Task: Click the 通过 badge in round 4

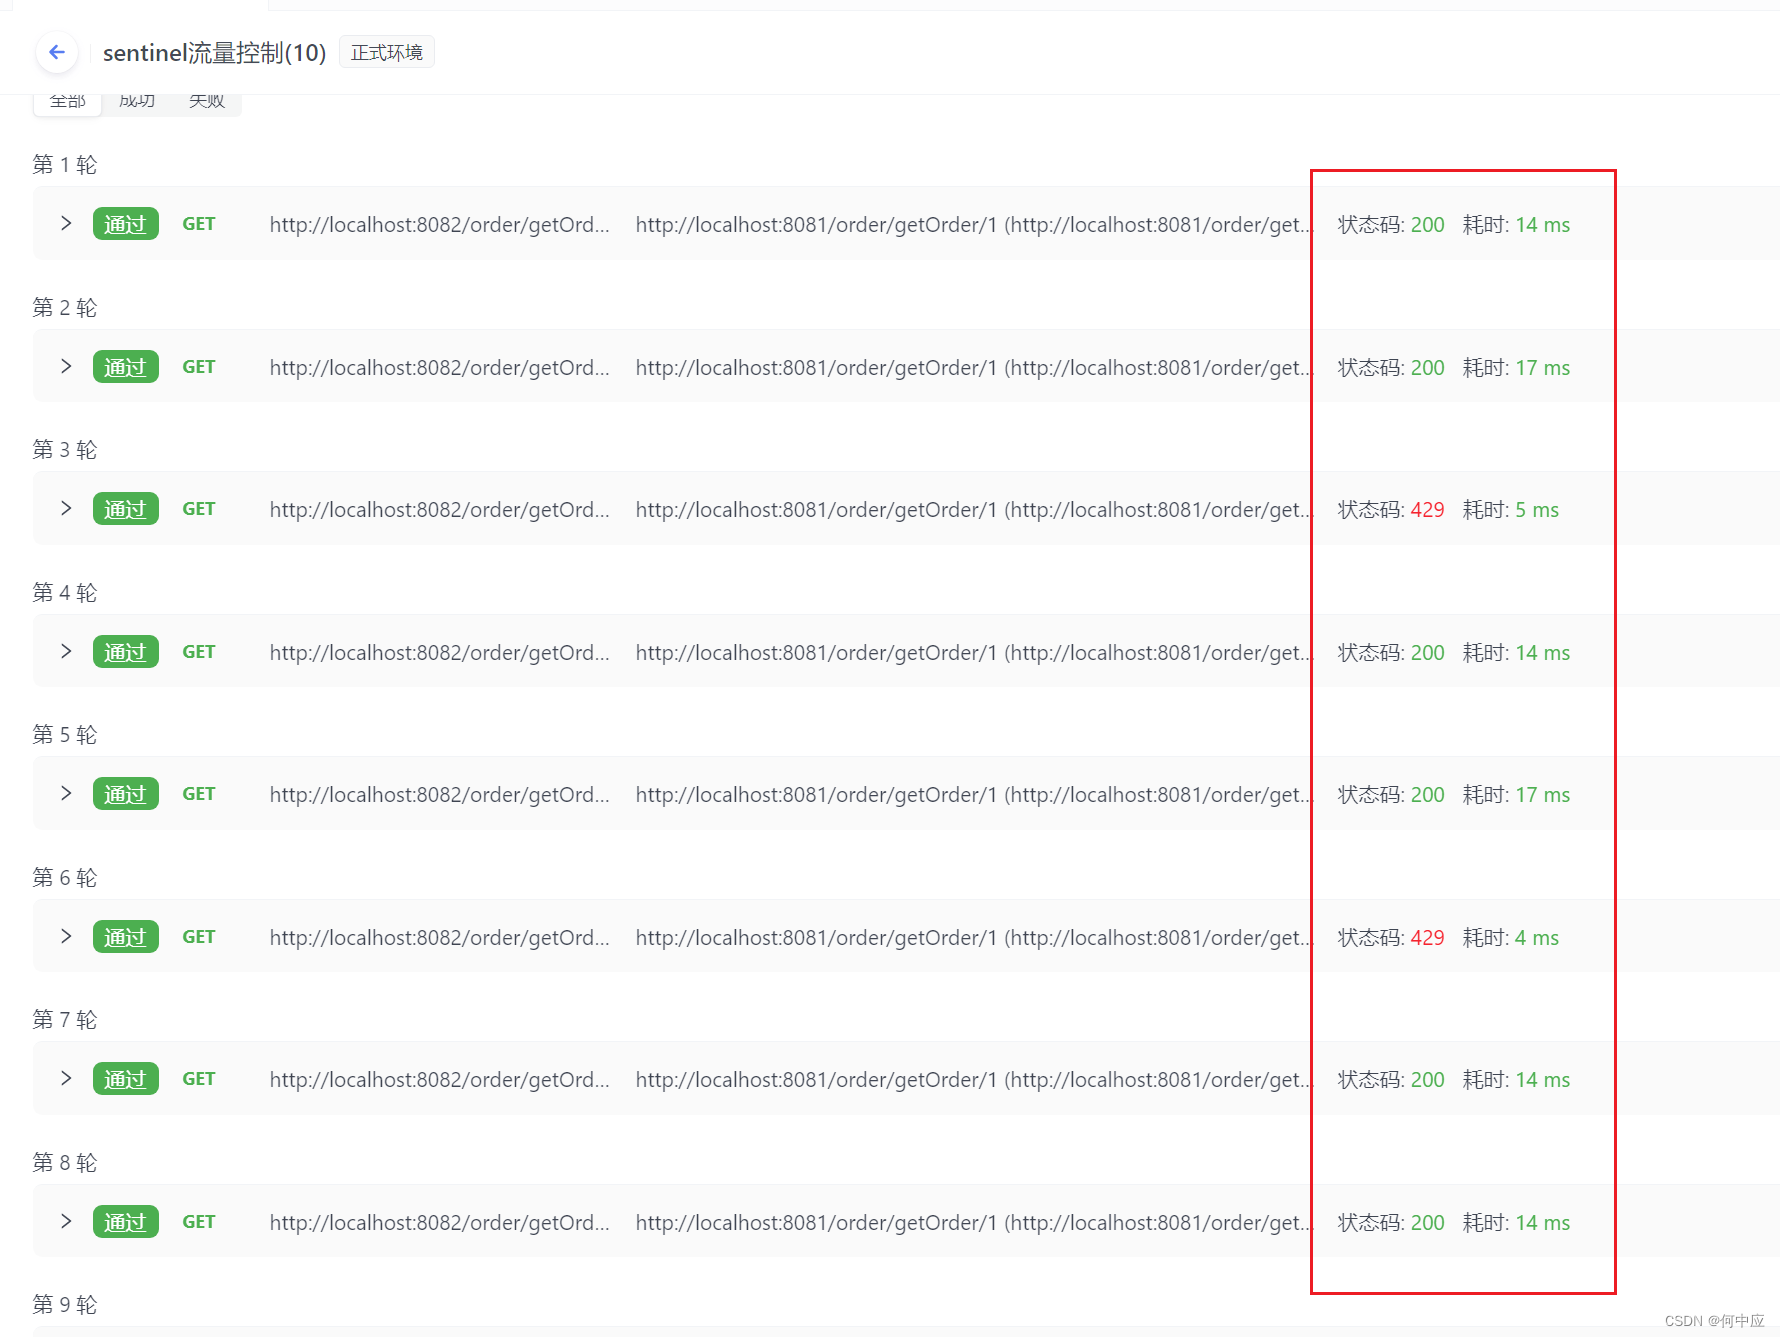Action: (126, 652)
